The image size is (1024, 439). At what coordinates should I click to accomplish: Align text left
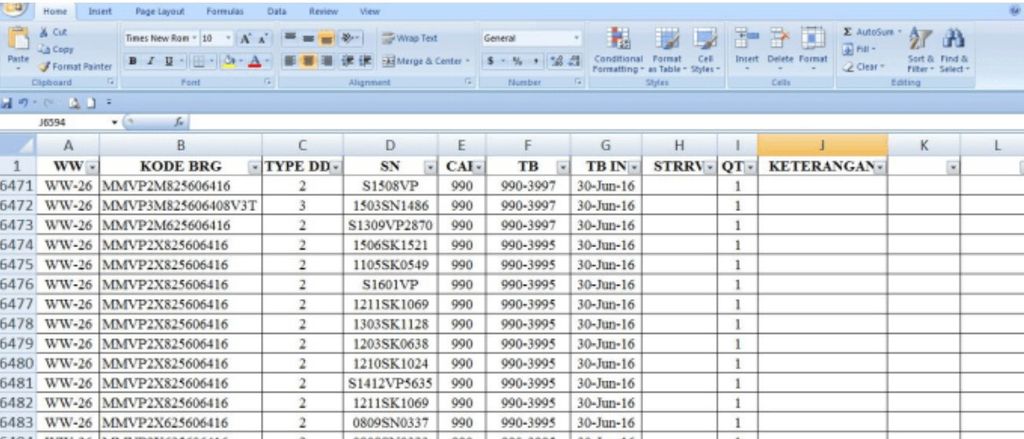point(289,61)
